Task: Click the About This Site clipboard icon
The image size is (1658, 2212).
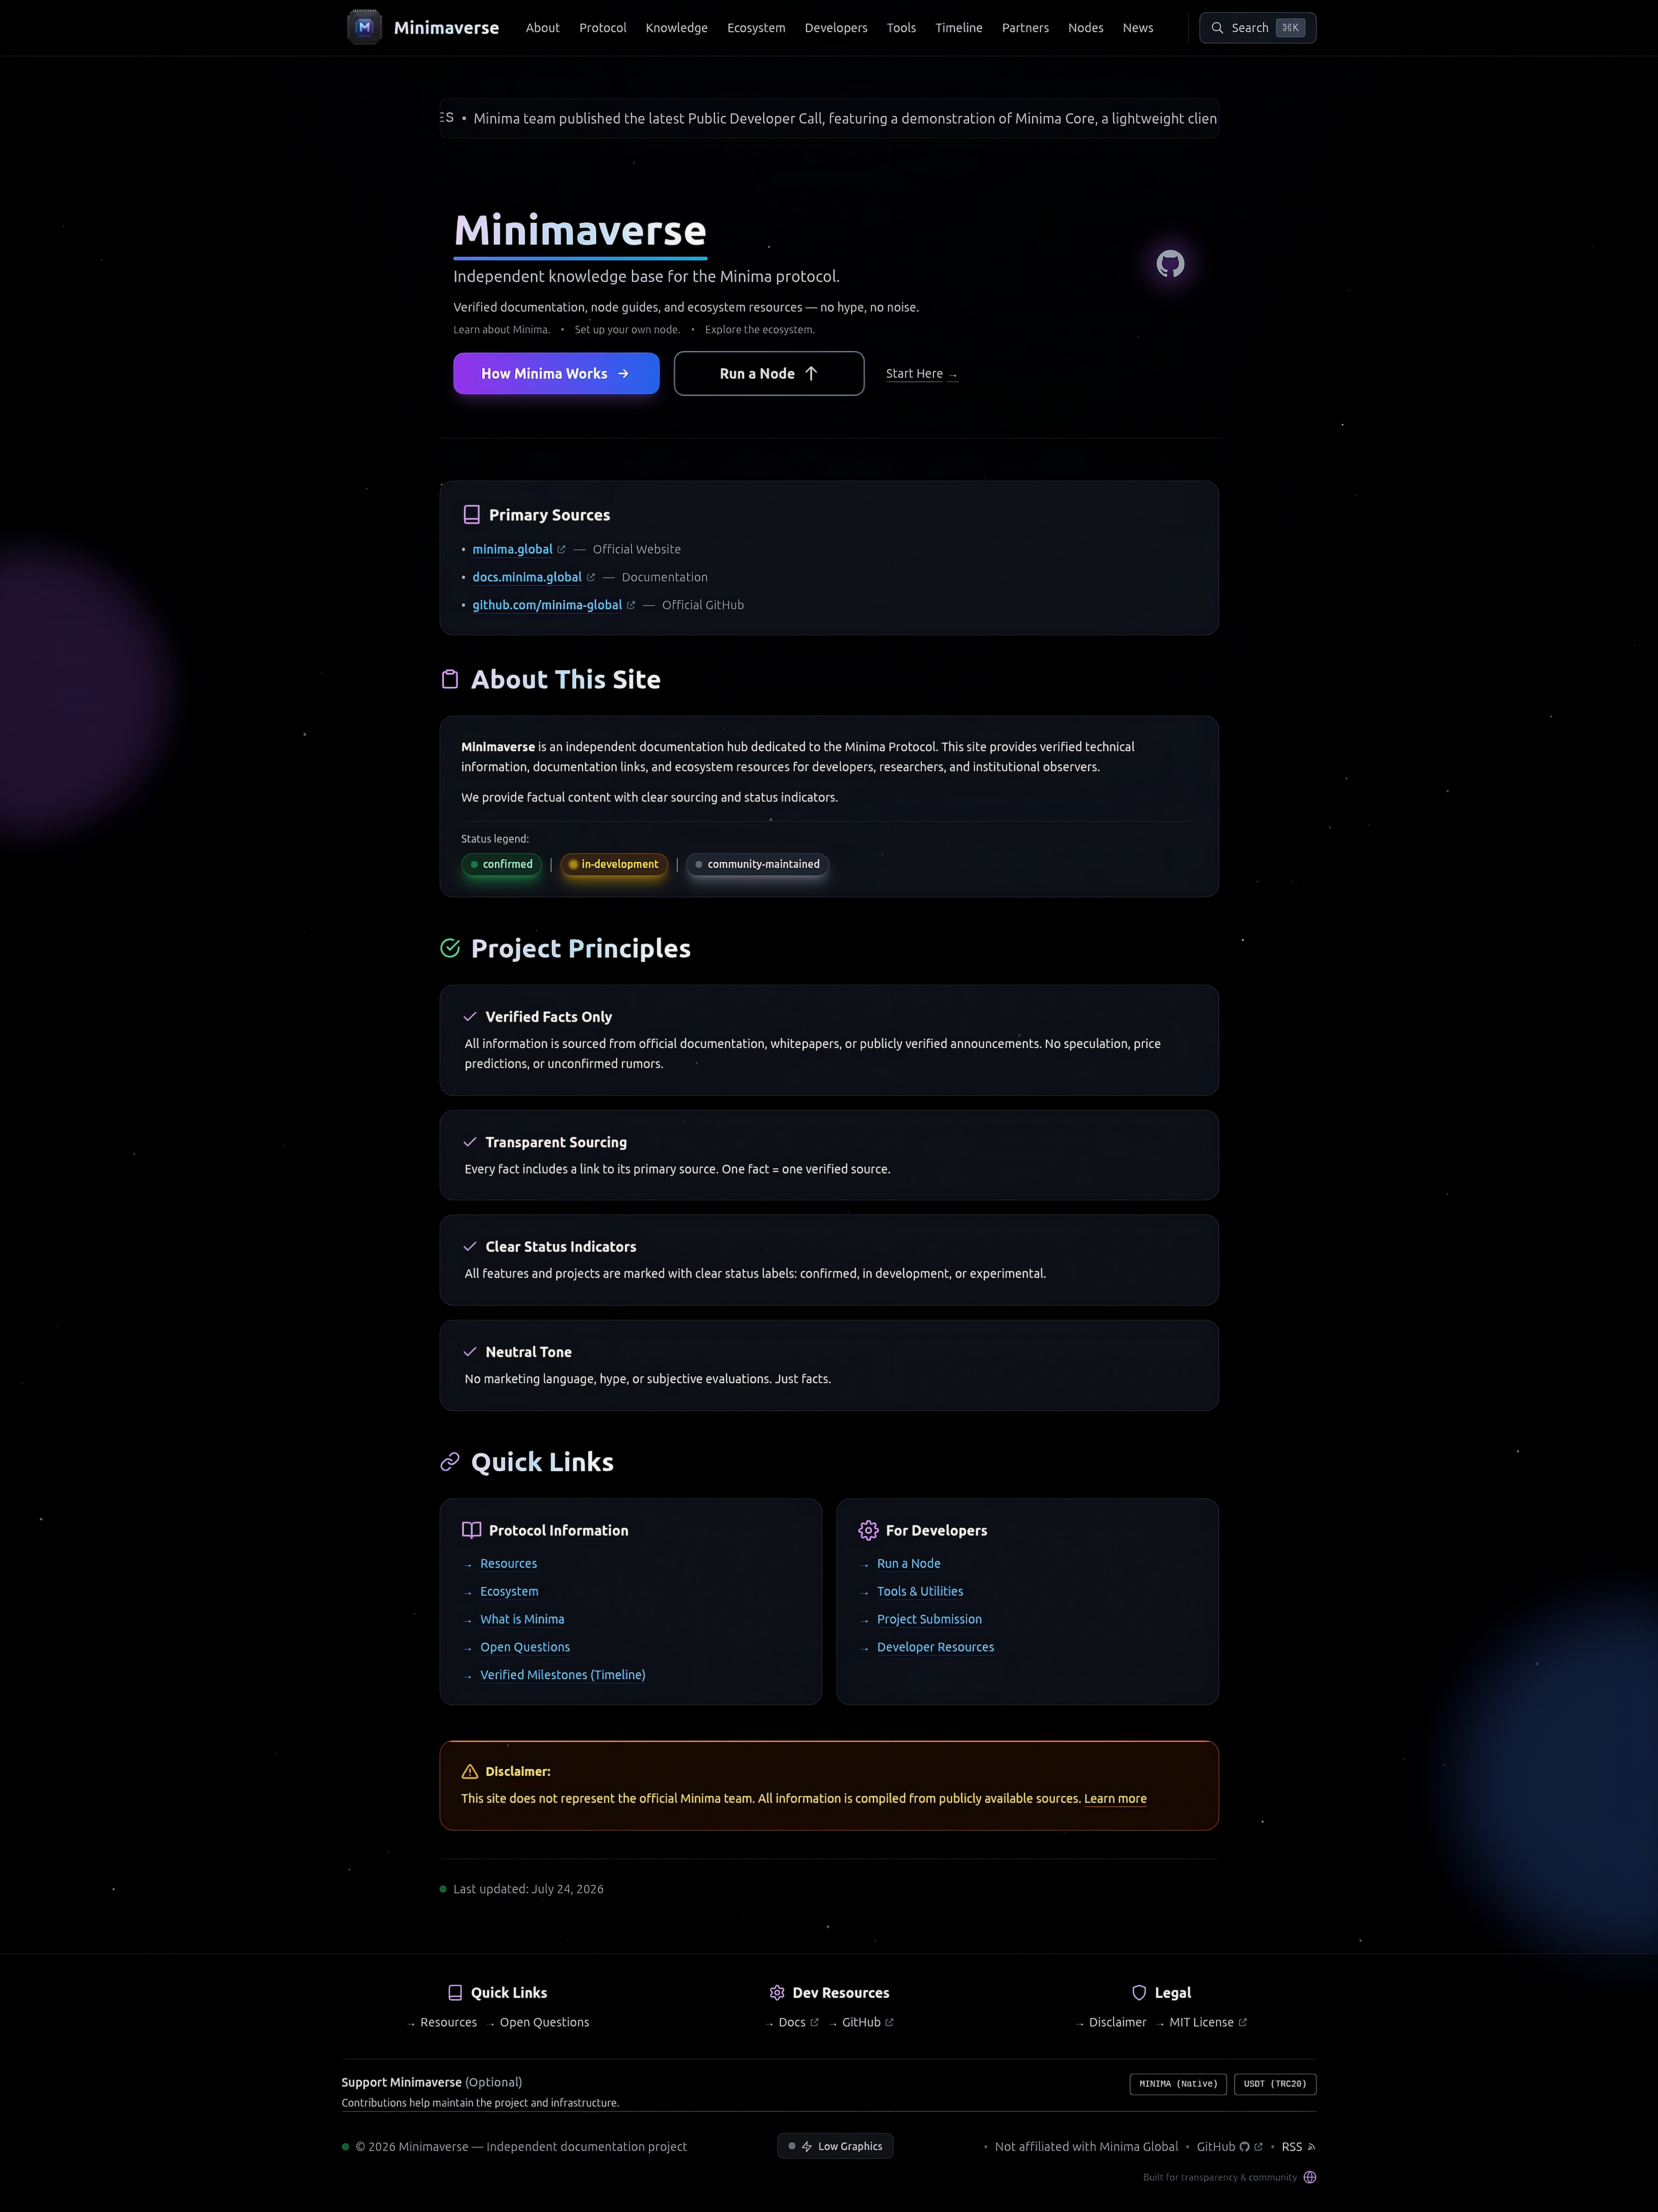Action: 450,679
